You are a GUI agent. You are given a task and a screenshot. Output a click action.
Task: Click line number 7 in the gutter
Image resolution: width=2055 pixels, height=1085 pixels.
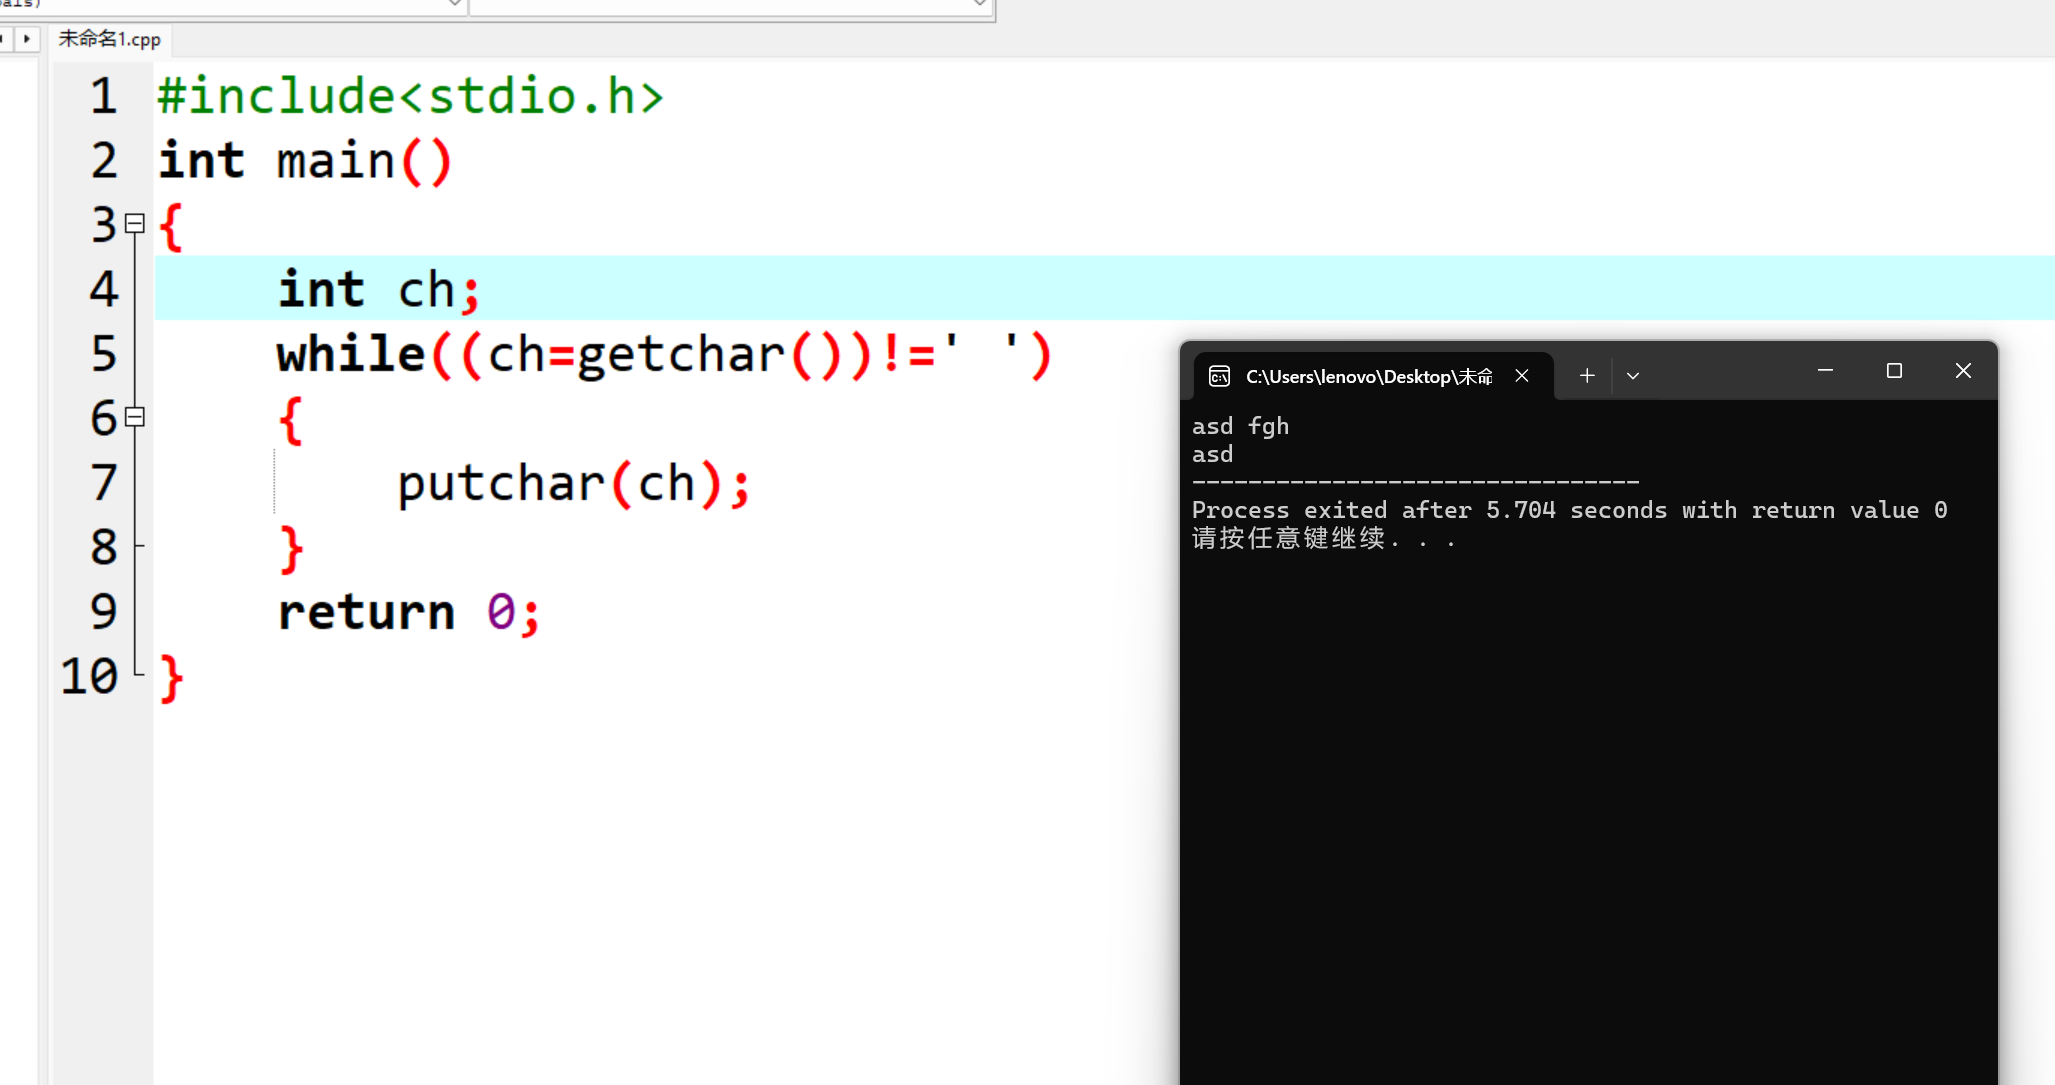click(104, 483)
